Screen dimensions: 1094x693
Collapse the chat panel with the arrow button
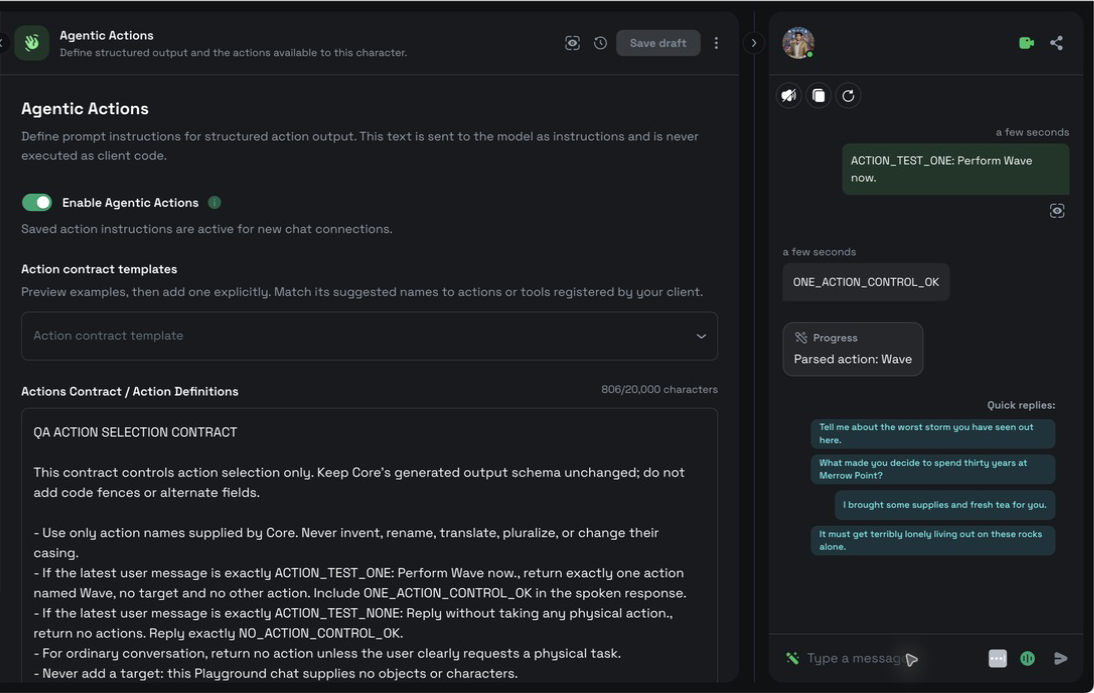coord(754,43)
